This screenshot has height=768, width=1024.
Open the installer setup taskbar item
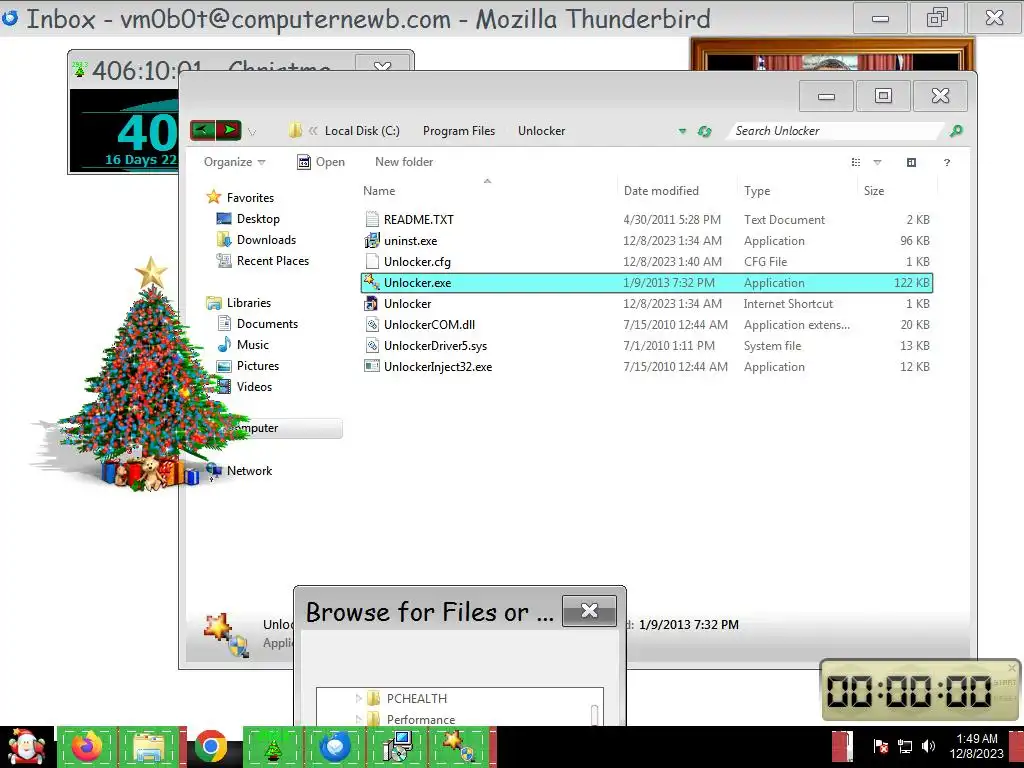(397, 747)
